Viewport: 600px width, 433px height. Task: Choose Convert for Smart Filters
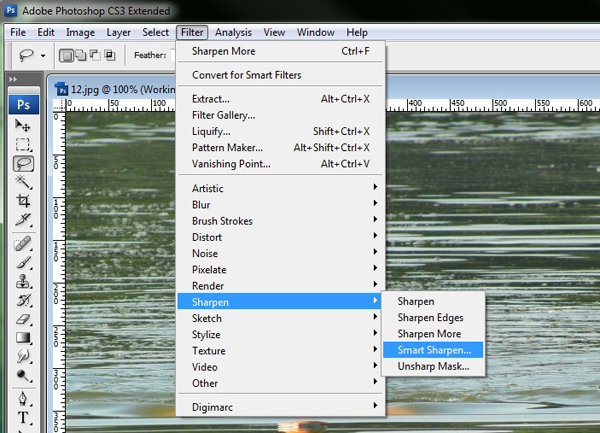280,75
